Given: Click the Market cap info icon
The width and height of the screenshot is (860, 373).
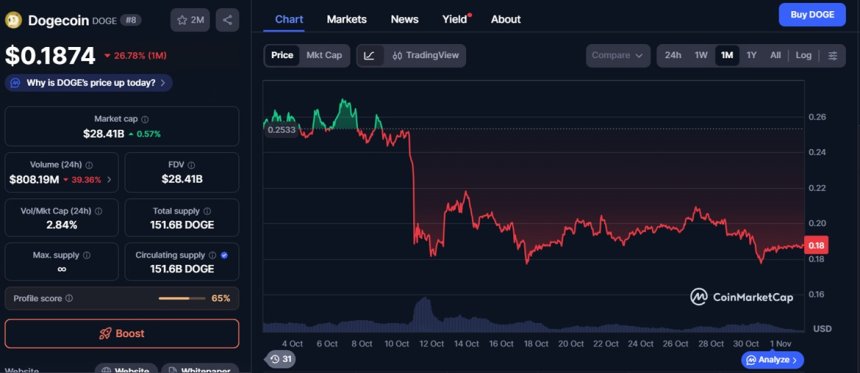Looking at the screenshot, I should pyautogui.click(x=145, y=119).
